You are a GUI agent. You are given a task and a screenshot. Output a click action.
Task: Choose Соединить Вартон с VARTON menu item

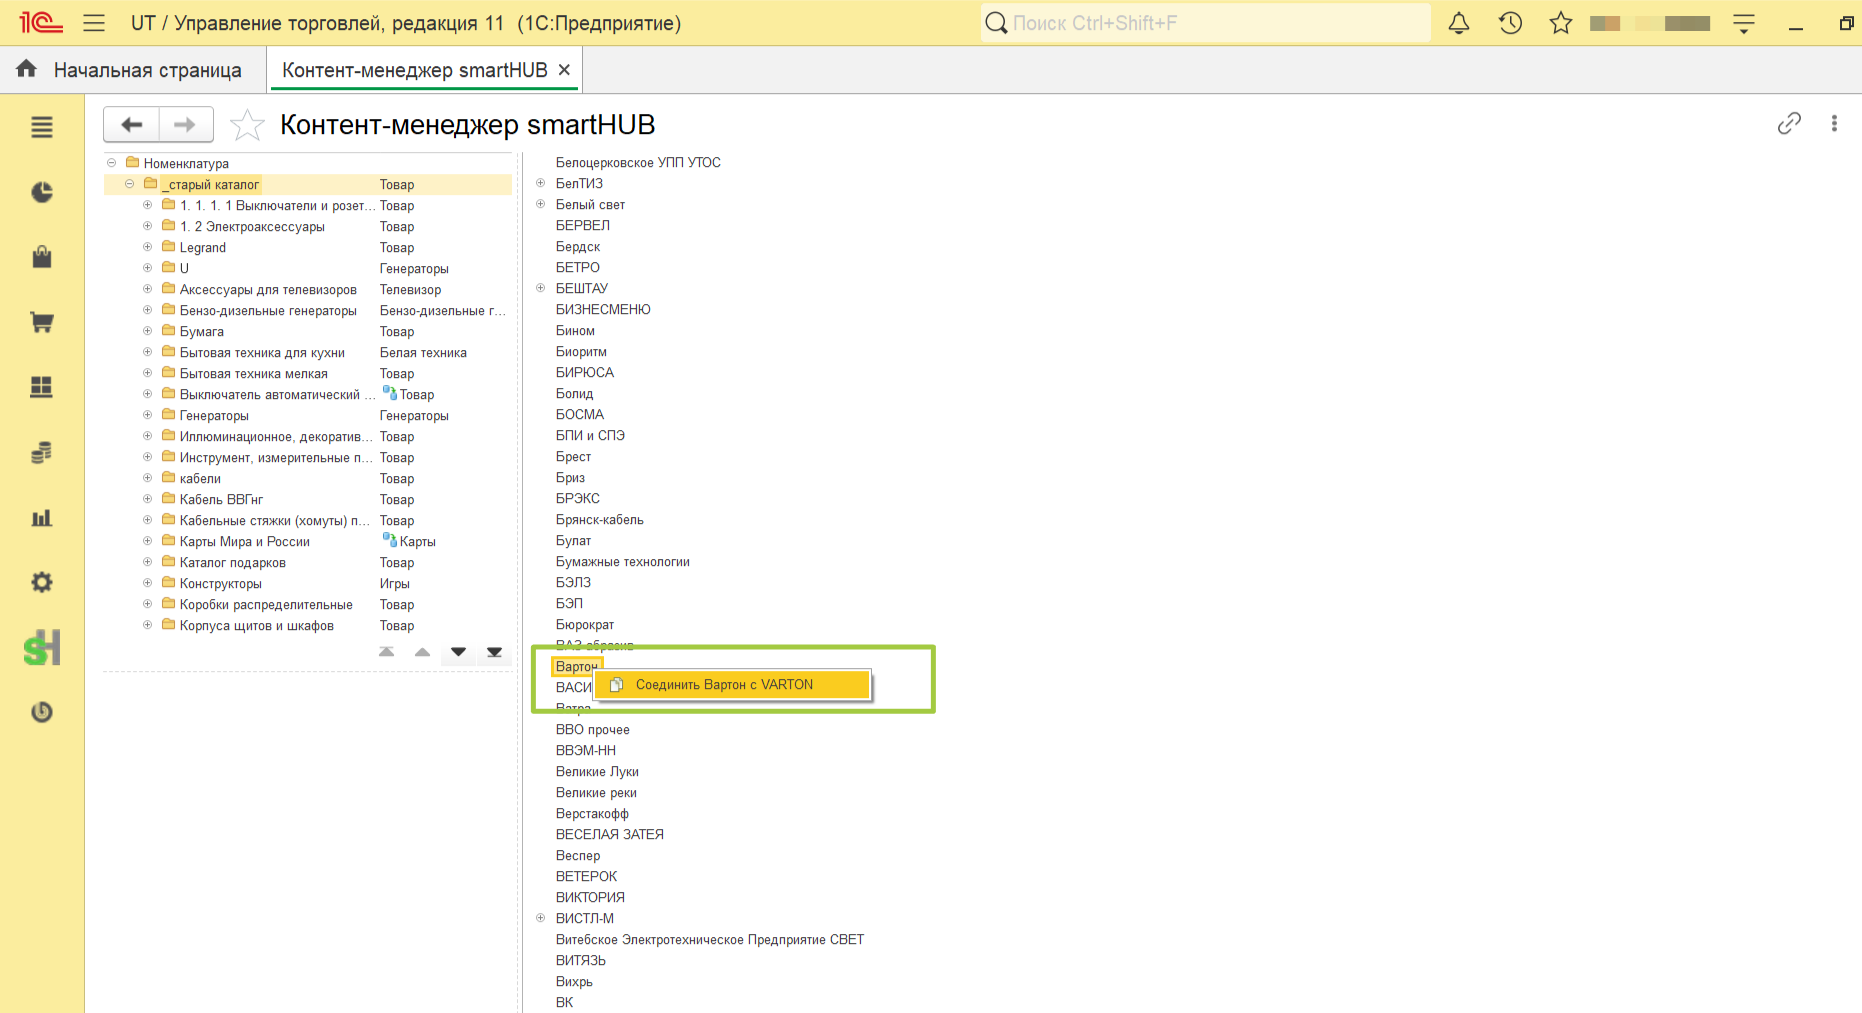pyautogui.click(x=732, y=685)
